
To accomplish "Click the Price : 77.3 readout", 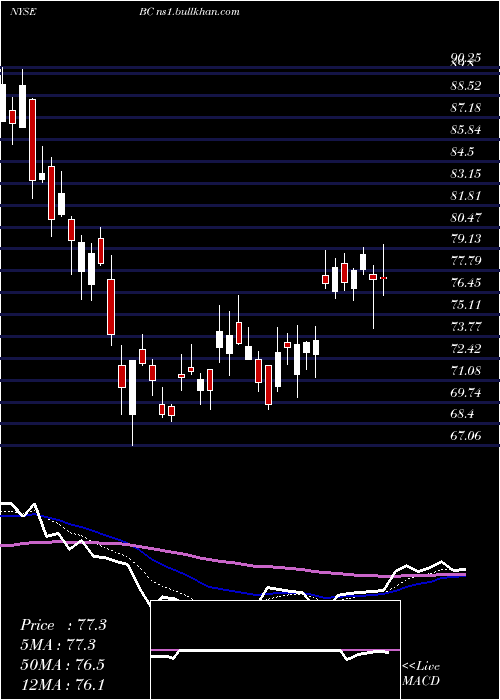I will pos(63,625).
